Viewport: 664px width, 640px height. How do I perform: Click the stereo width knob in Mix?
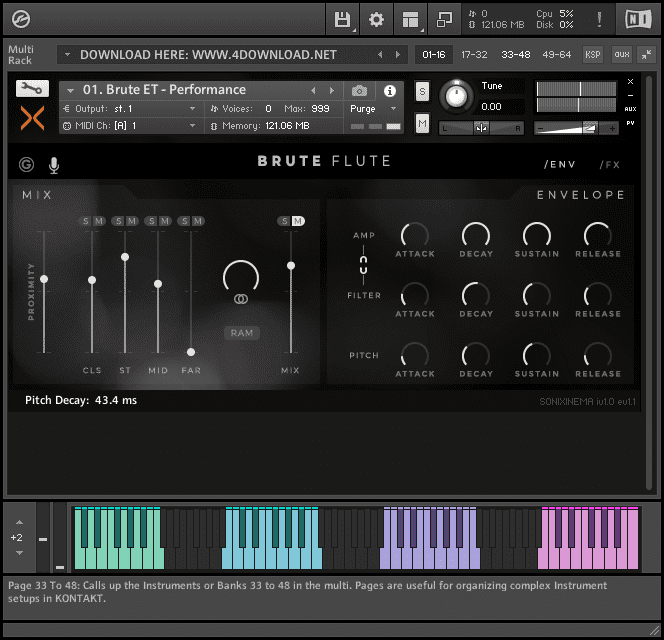[241, 277]
